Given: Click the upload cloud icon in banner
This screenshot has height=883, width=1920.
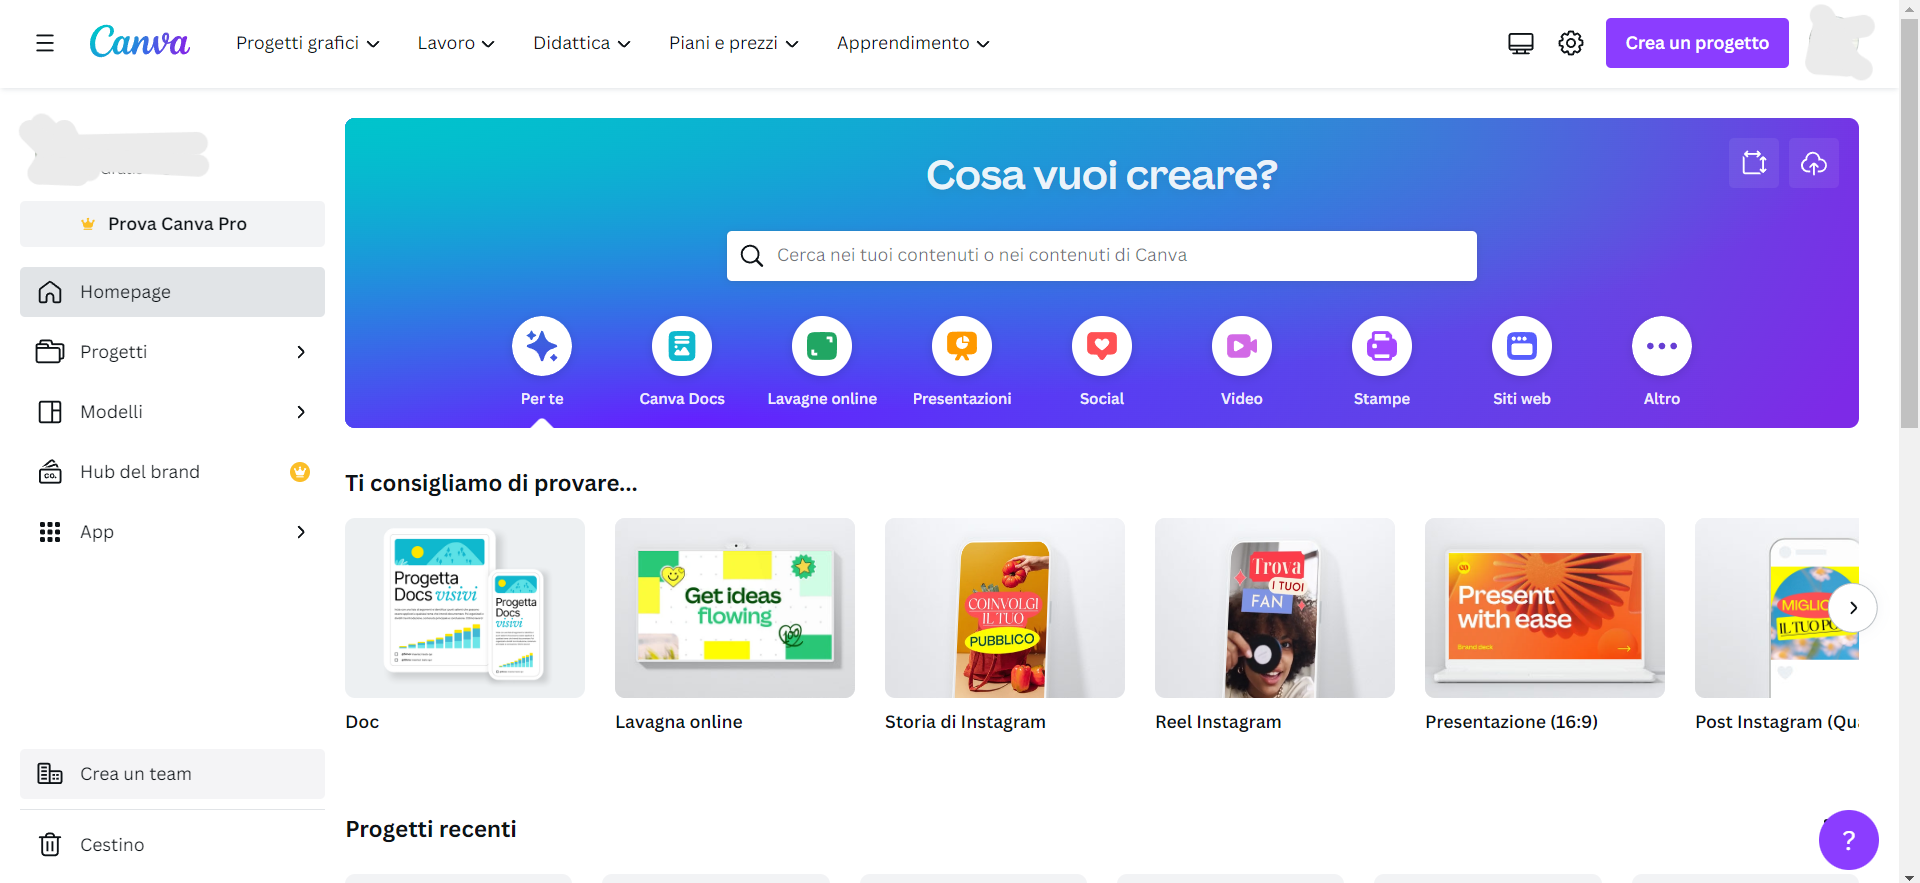Looking at the screenshot, I should (1813, 163).
